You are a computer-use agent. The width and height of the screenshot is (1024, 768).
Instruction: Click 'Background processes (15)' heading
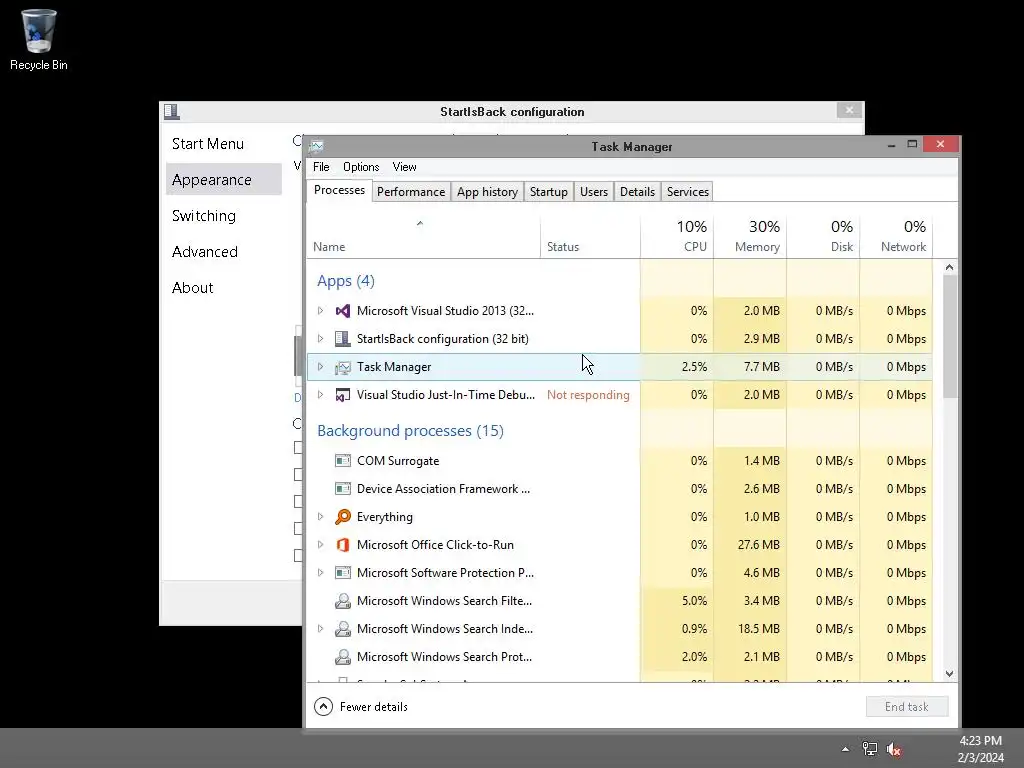tap(410, 431)
